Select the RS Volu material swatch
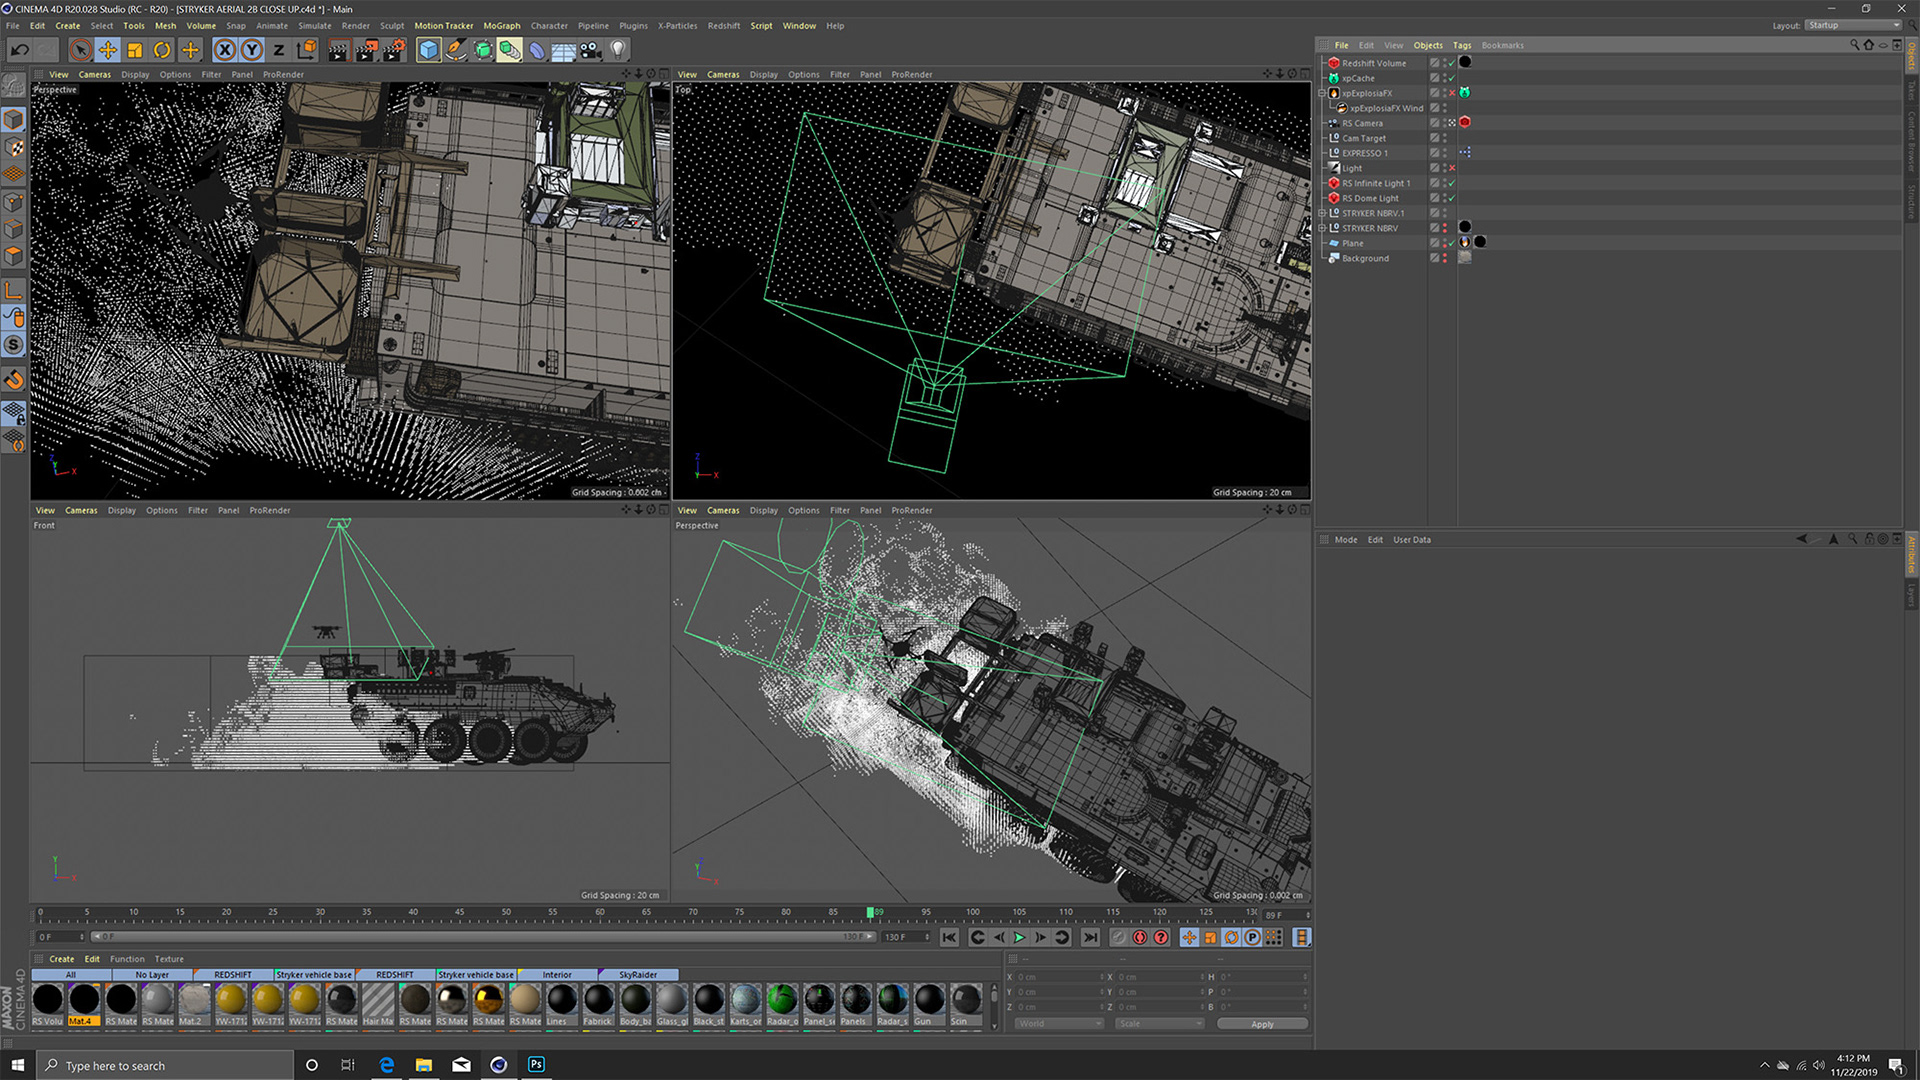1920x1080 pixels. tap(48, 1005)
